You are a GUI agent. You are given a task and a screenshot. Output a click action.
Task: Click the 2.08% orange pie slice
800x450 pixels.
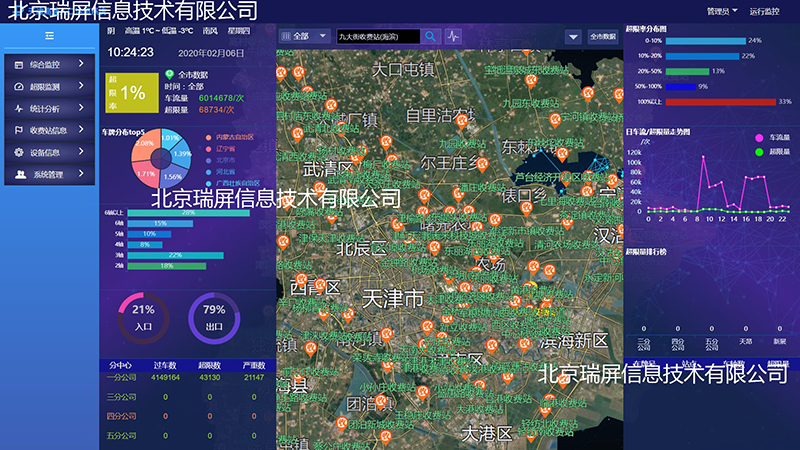coord(144,144)
